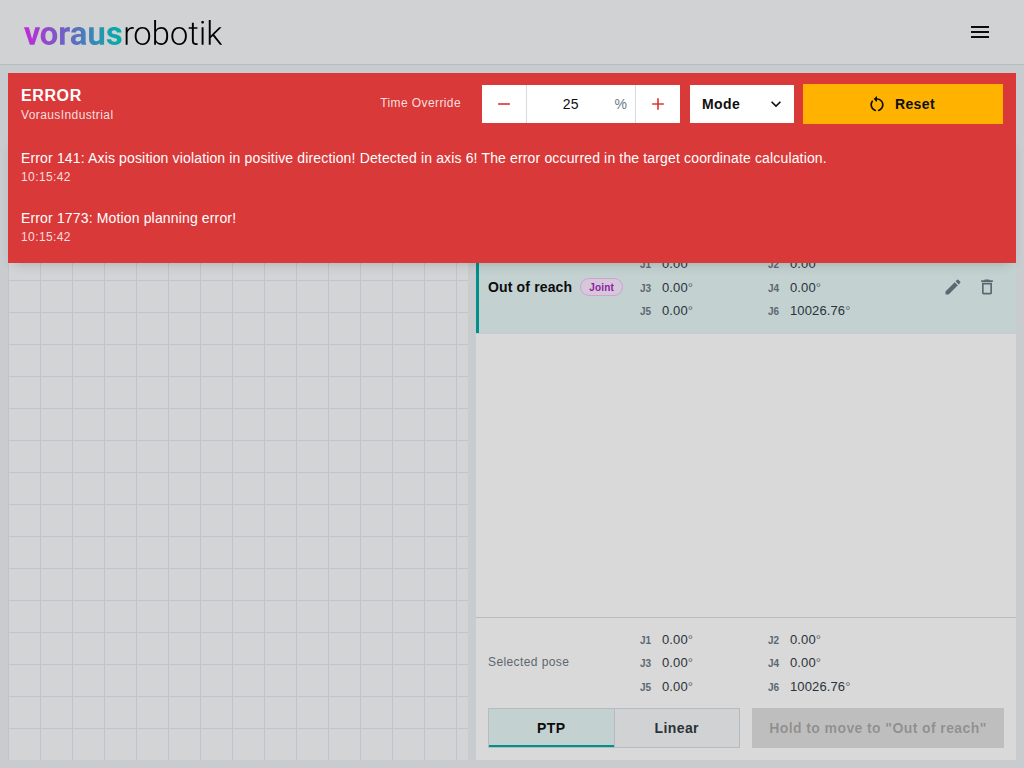
Task: Click the Selected pose label
Action: tap(528, 662)
